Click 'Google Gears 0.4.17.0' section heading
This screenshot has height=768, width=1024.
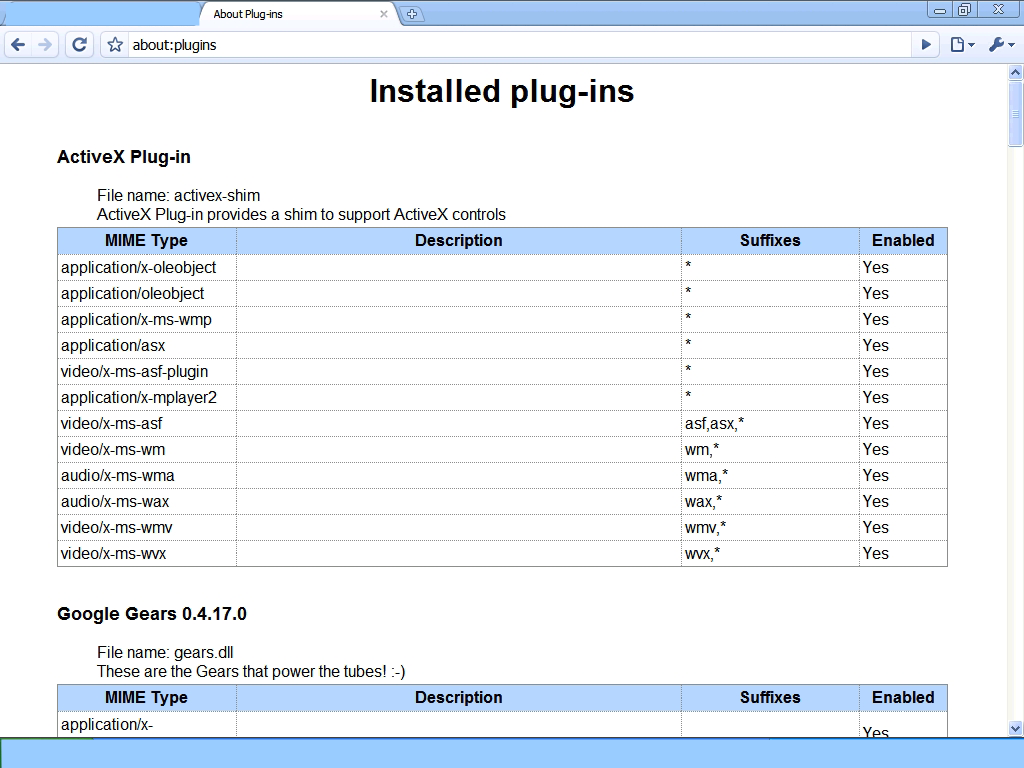(152, 614)
